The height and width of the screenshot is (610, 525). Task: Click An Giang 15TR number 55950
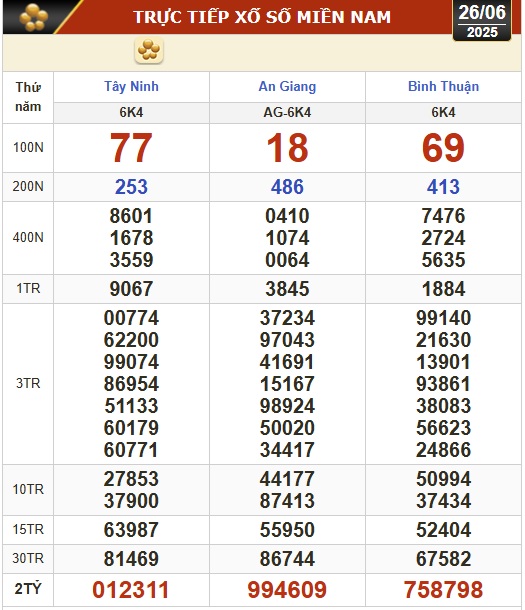coord(287,530)
